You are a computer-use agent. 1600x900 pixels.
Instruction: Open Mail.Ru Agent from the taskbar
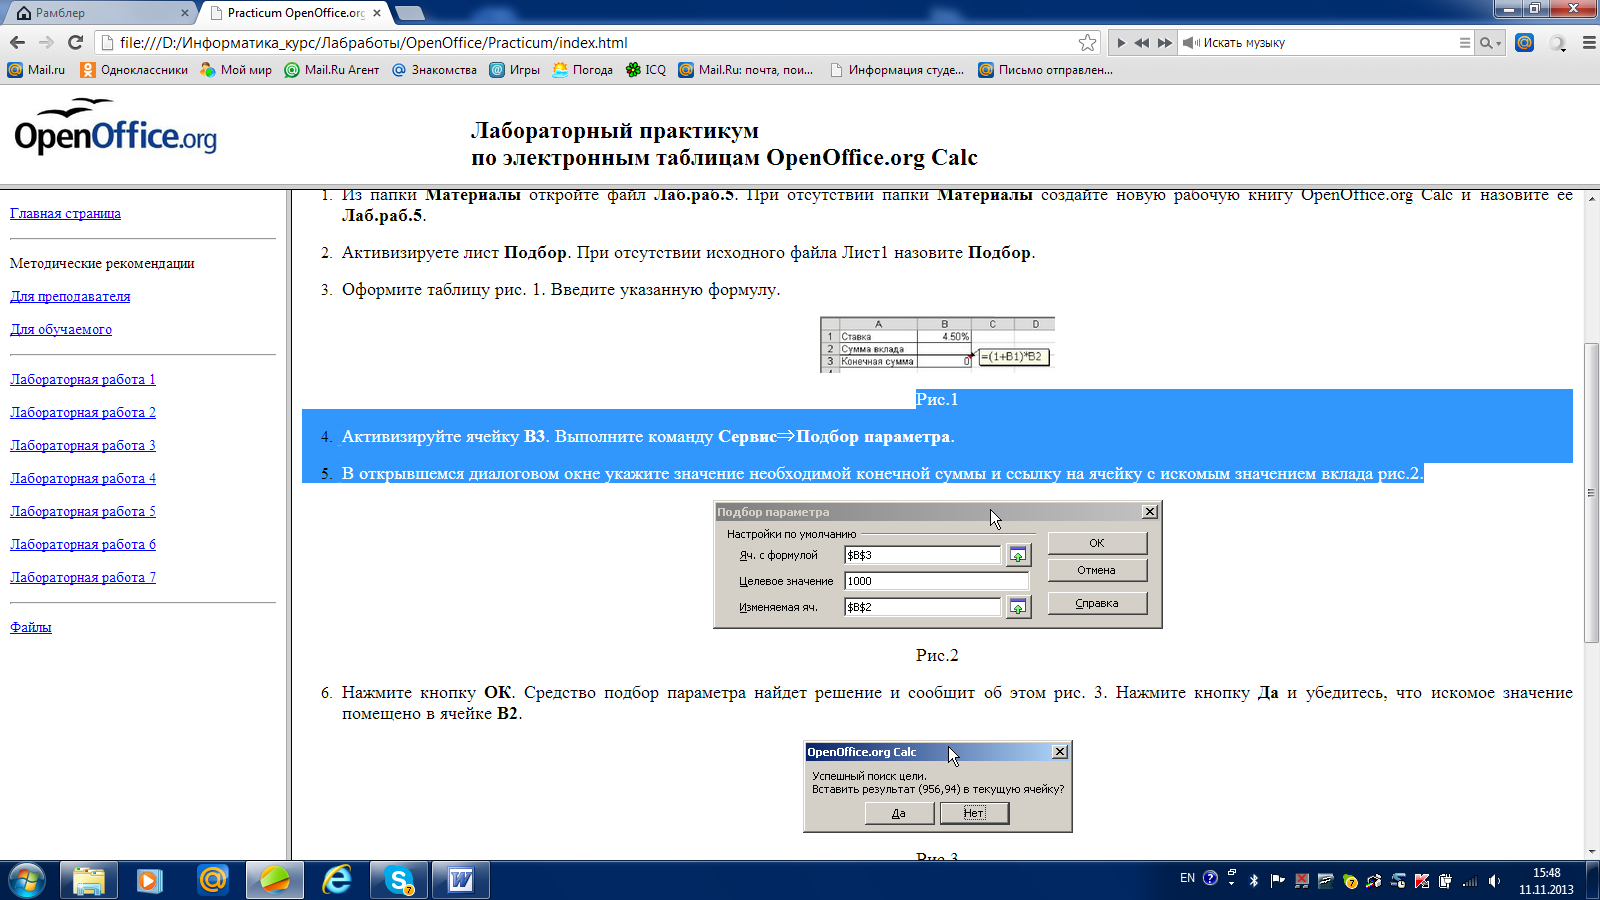click(213, 881)
